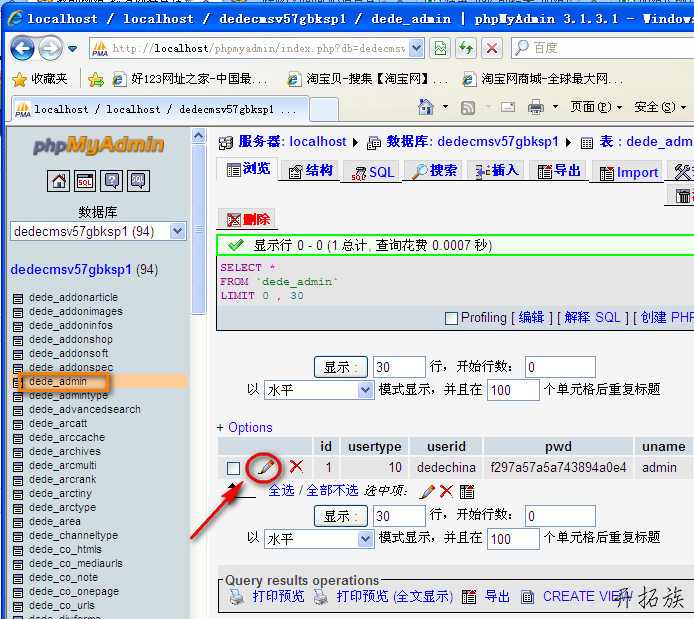
Task: Click the compatibility view icon in address bar
Action: 440,48
